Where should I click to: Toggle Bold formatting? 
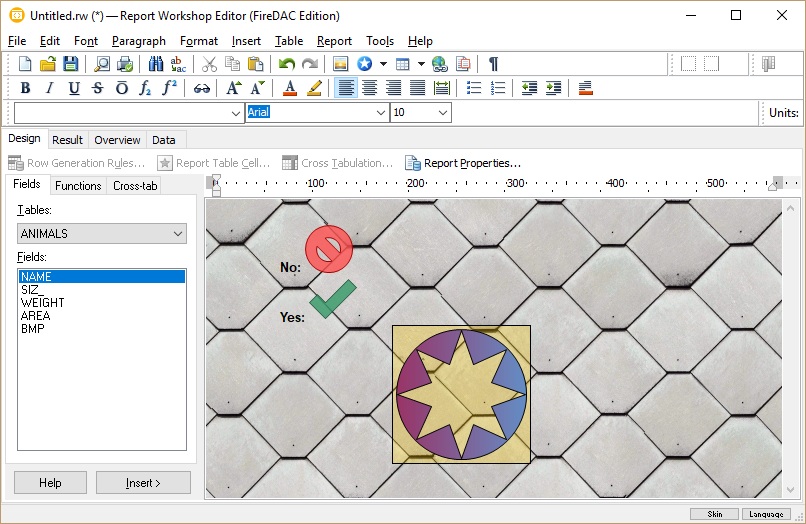[x=26, y=88]
